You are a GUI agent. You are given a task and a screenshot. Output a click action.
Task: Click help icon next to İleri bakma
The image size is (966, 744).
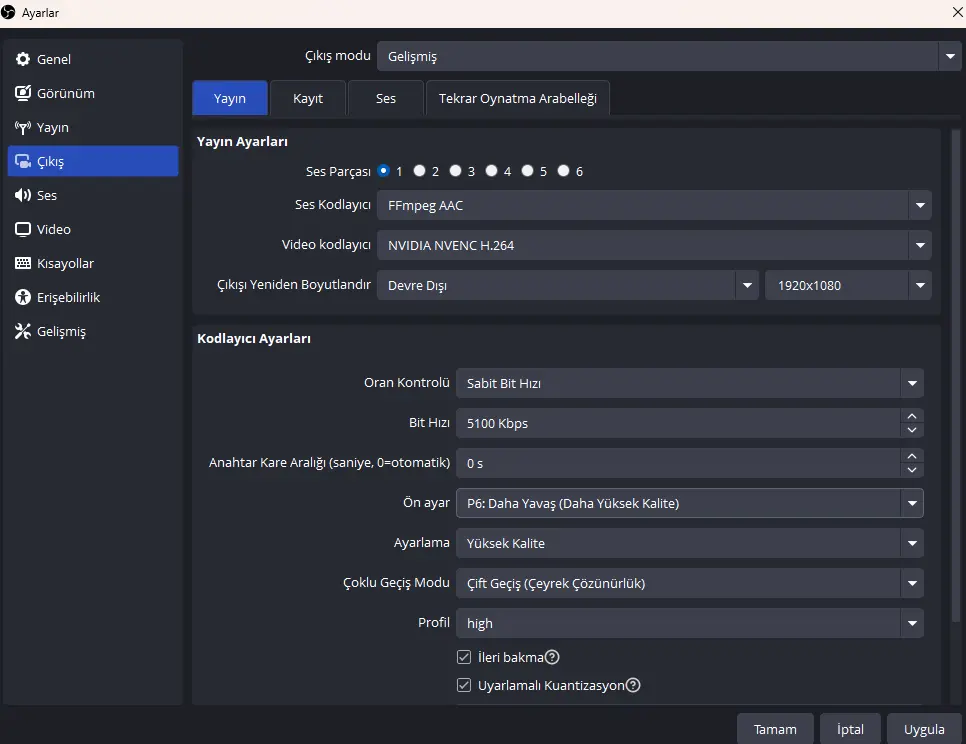(x=553, y=657)
